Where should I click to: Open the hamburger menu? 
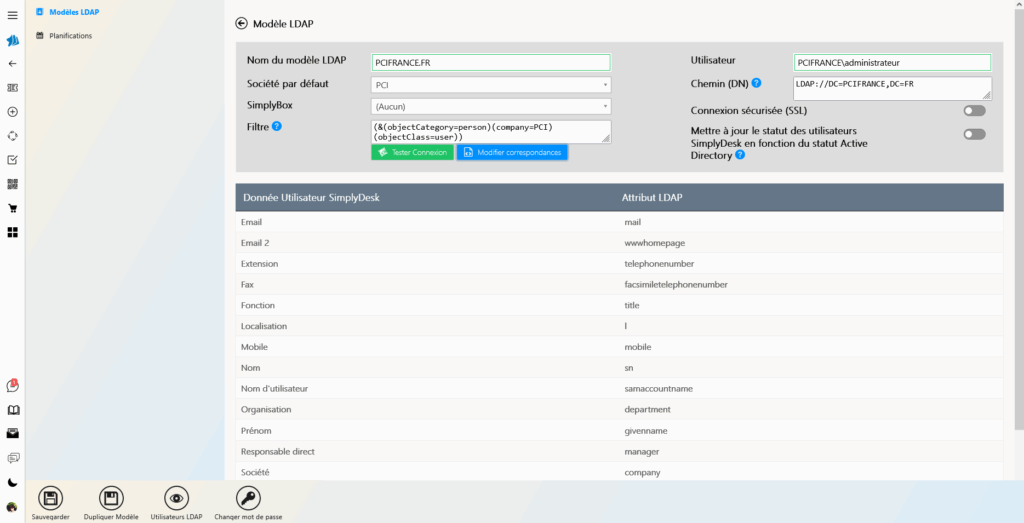point(12,15)
